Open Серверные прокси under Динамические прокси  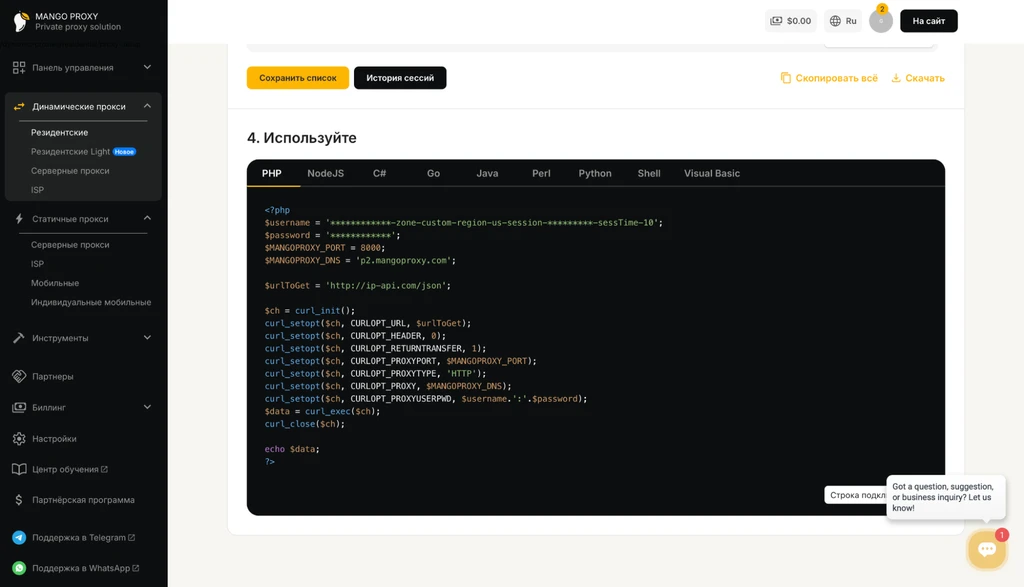(70, 170)
